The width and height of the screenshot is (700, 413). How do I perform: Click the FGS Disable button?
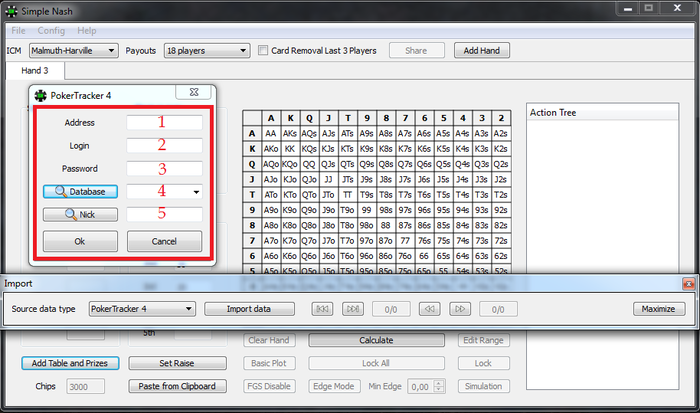(269, 386)
